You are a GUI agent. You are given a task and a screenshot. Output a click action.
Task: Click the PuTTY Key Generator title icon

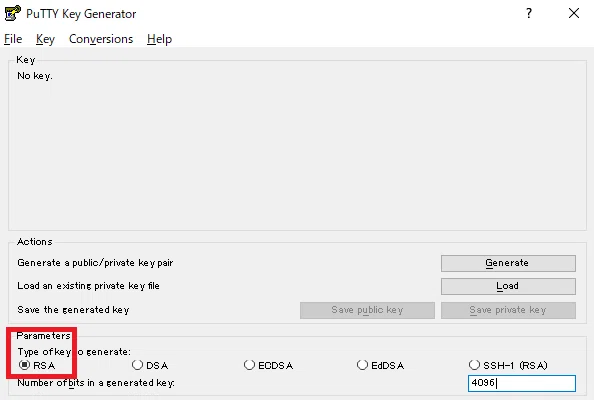[12, 13]
